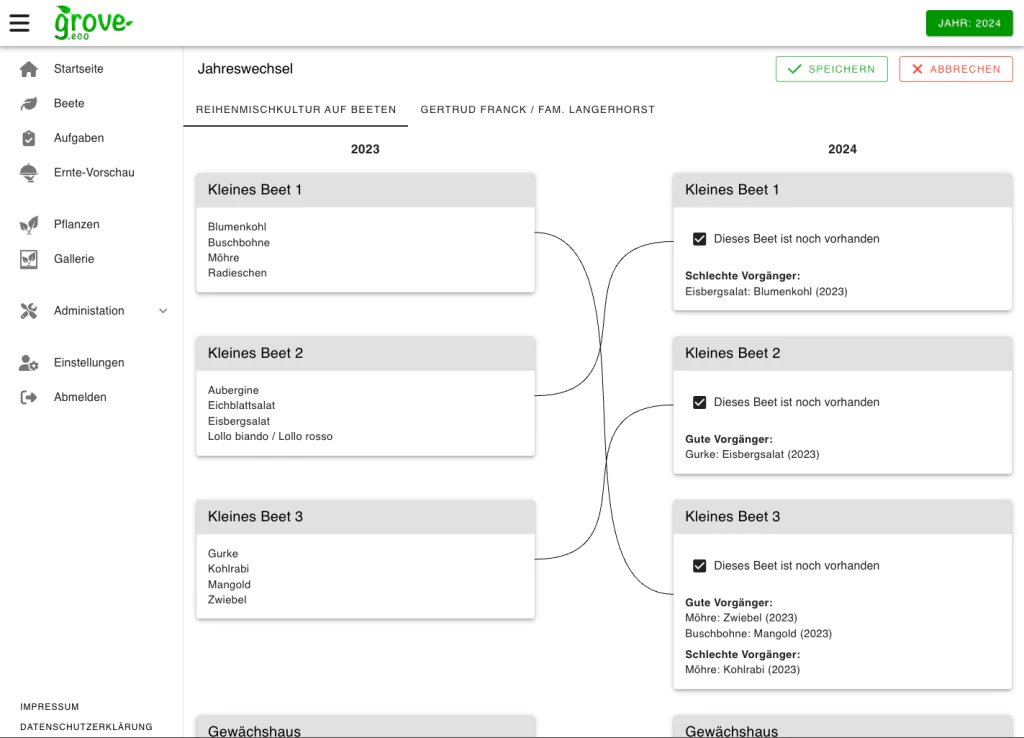
Task: Open the Impressum link
Action: click(x=50, y=707)
